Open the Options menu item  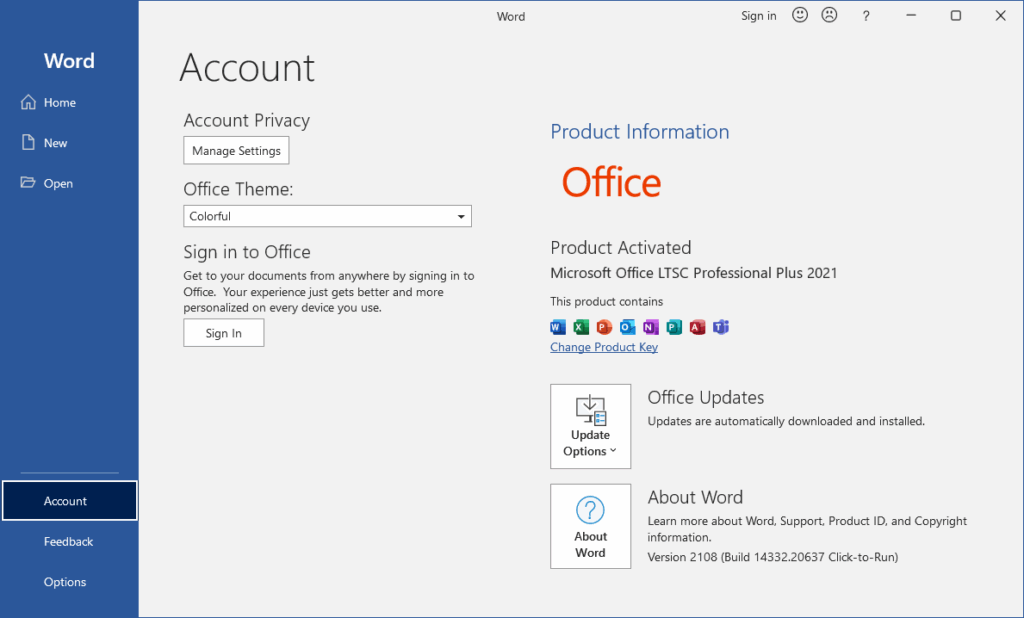64,581
